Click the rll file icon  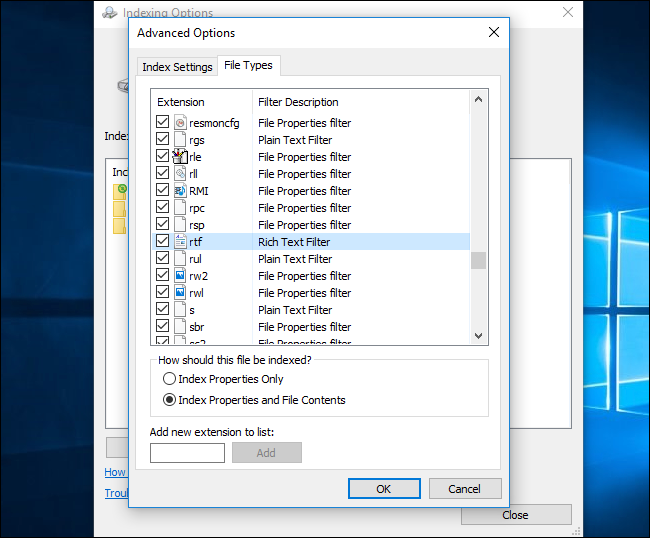click(x=180, y=174)
